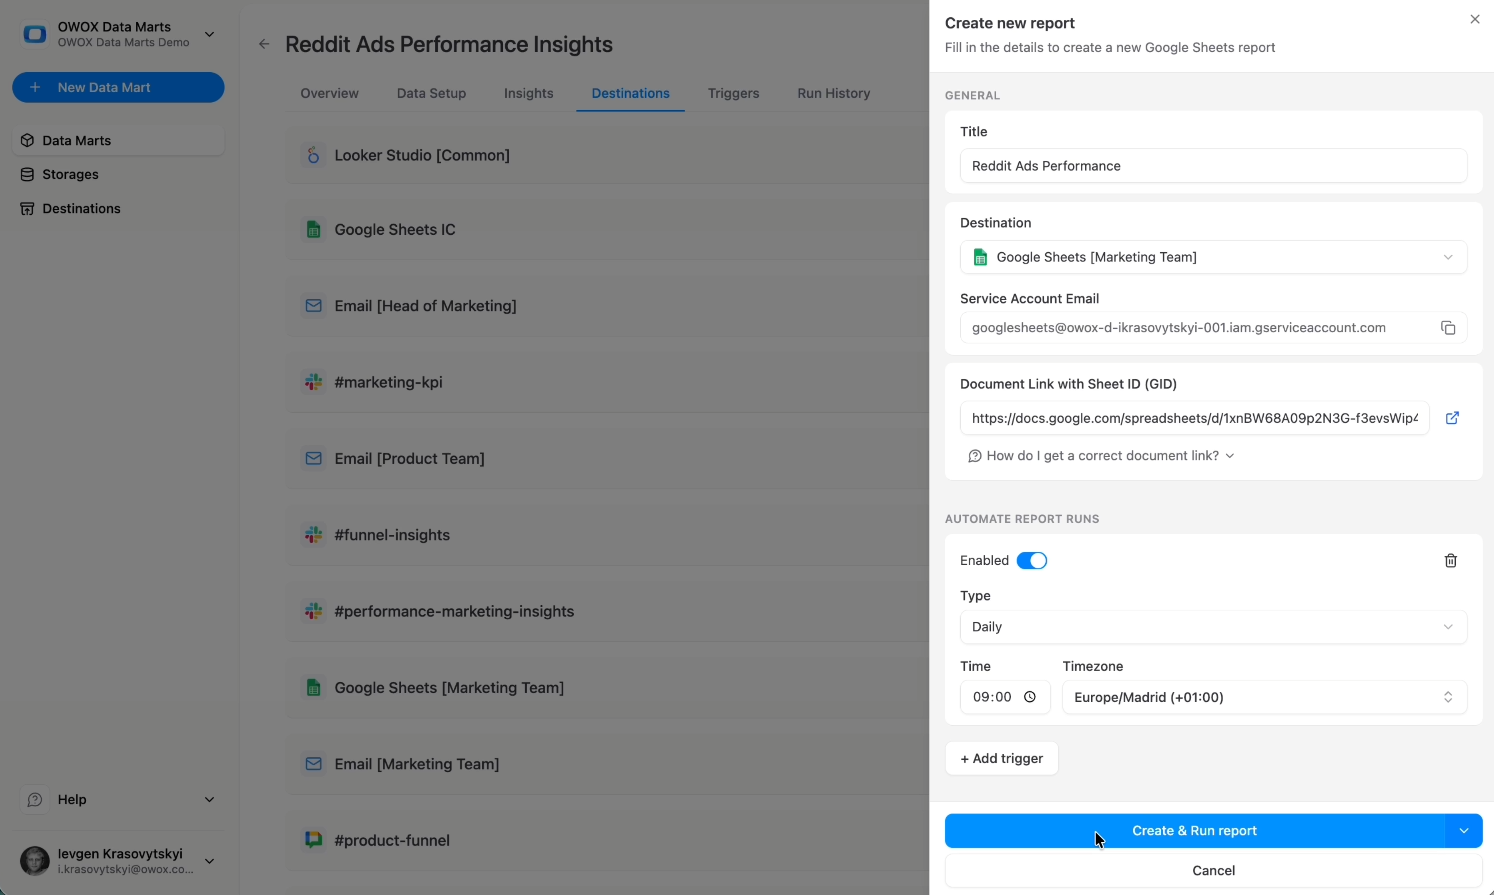Click the Storages sidebar icon
This screenshot has height=895, width=1494.
click(27, 174)
